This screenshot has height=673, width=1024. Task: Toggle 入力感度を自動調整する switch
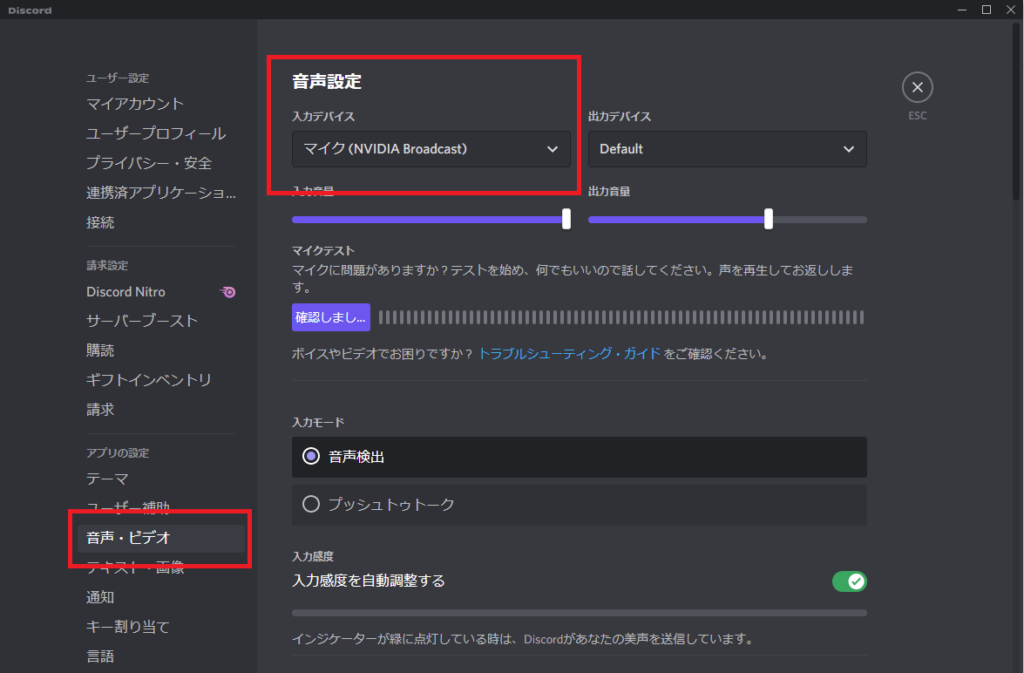click(x=849, y=581)
